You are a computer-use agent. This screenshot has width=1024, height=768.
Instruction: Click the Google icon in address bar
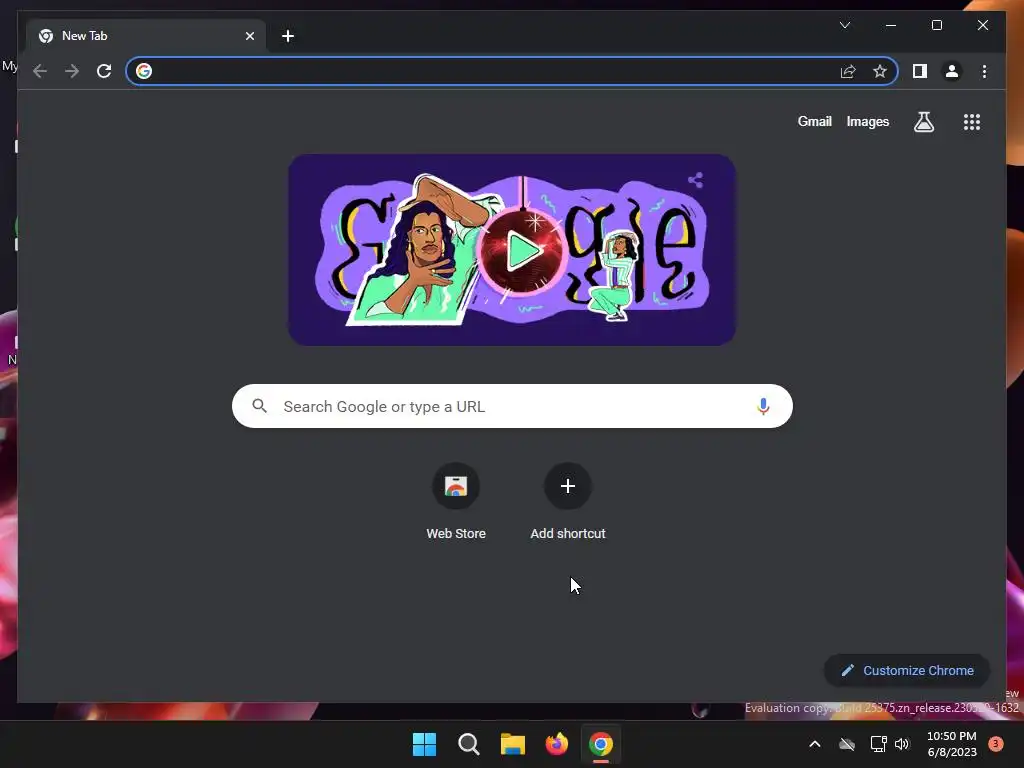click(x=144, y=71)
